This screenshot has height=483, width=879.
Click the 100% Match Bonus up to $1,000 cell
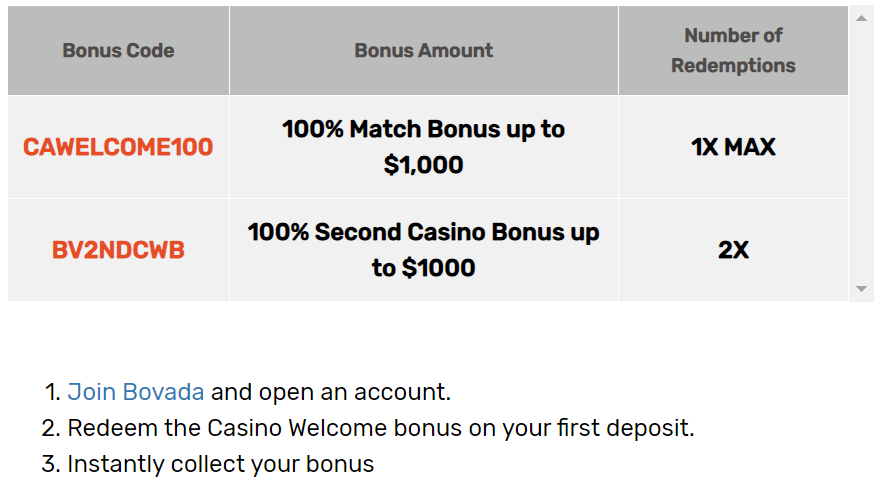click(424, 147)
